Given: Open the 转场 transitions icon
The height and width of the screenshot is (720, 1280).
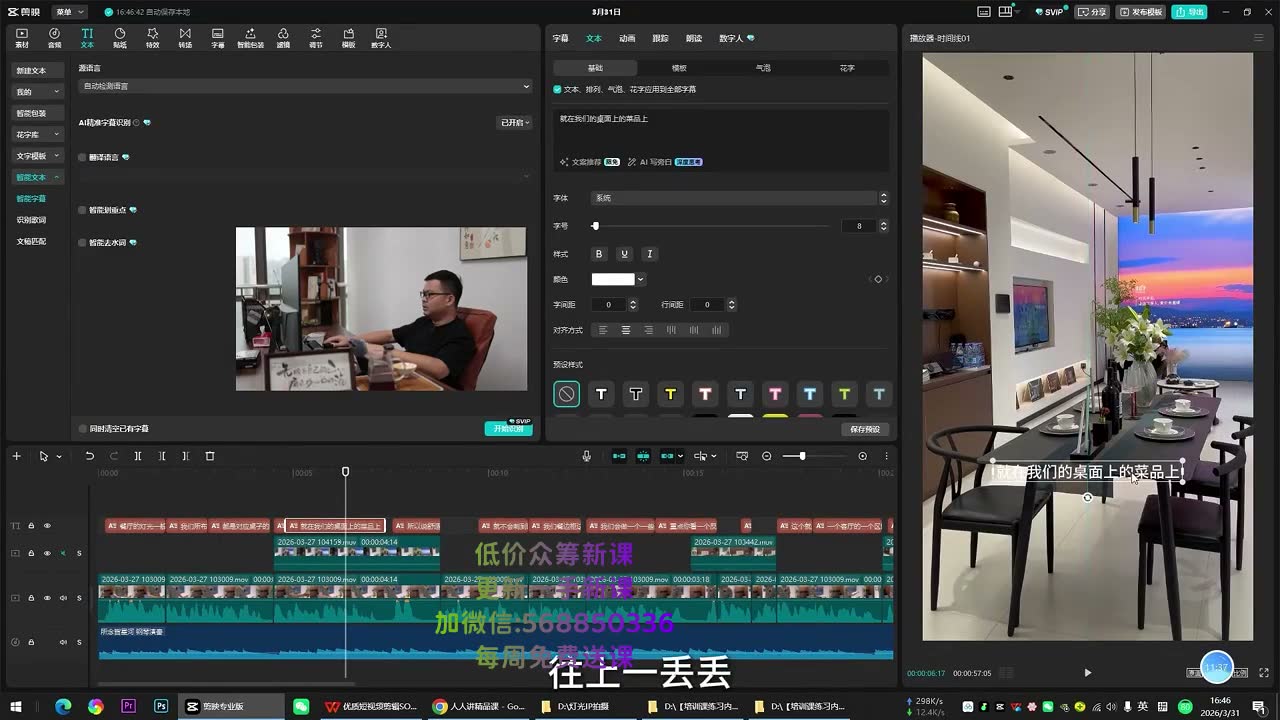Looking at the screenshot, I should click(x=185, y=38).
